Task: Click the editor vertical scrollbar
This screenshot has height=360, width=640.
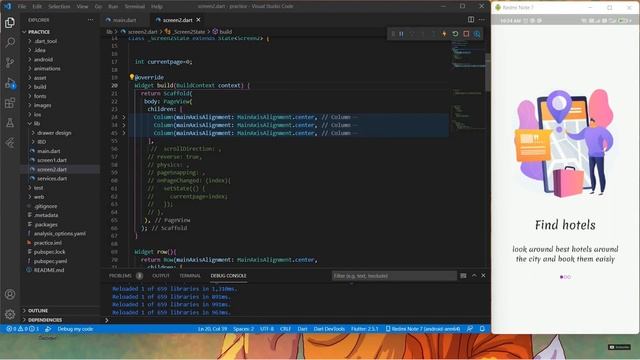Action: point(488,73)
